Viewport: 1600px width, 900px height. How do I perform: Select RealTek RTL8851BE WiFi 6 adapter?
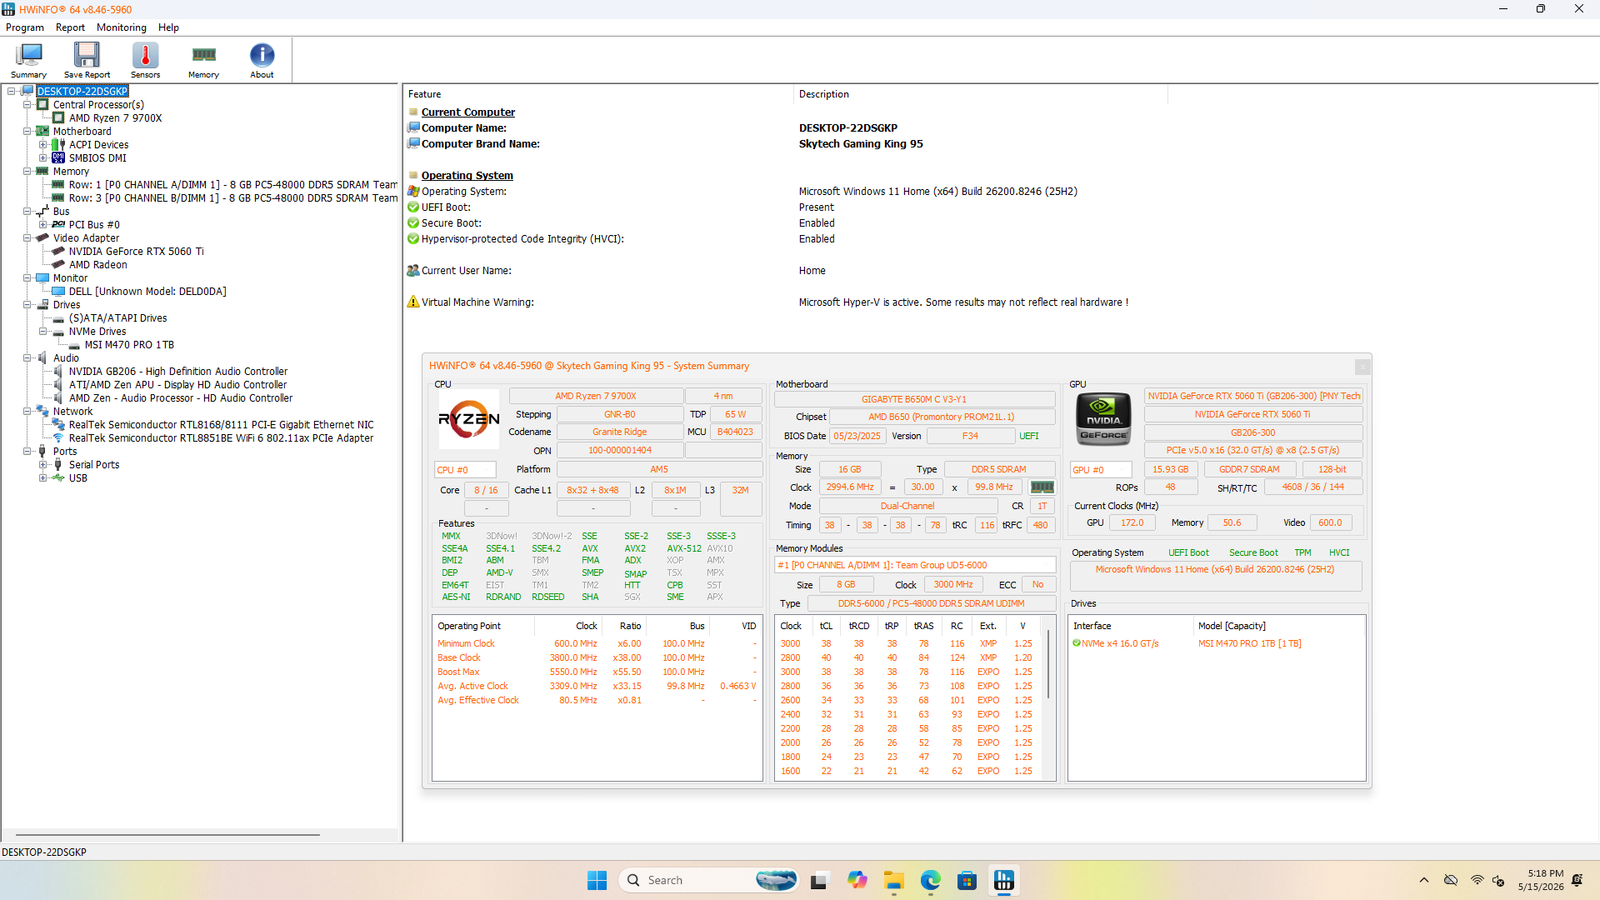(x=221, y=438)
